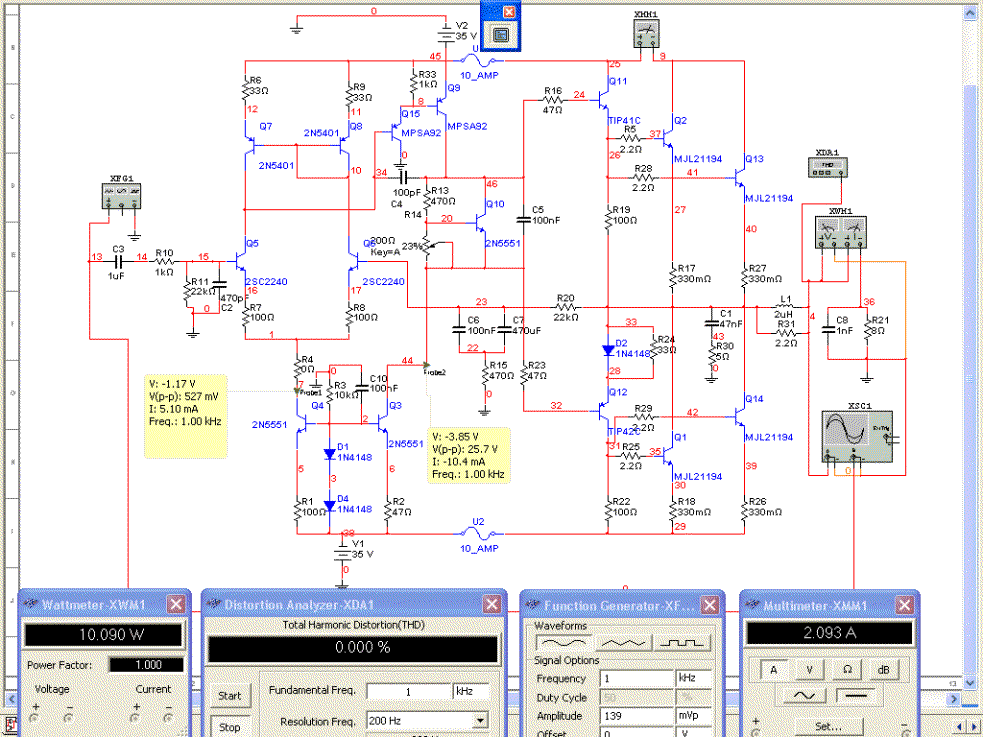This screenshot has height=737, width=983.
Task: Click the Probe2 readout showing V: -3.85 V
Action: [x=469, y=455]
